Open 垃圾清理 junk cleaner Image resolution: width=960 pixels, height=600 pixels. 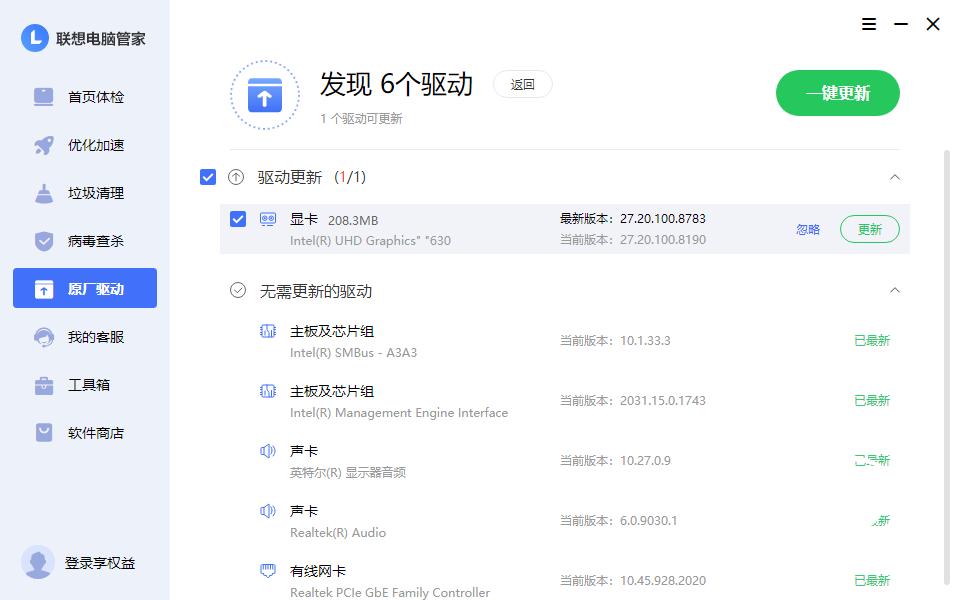[x=96, y=193]
